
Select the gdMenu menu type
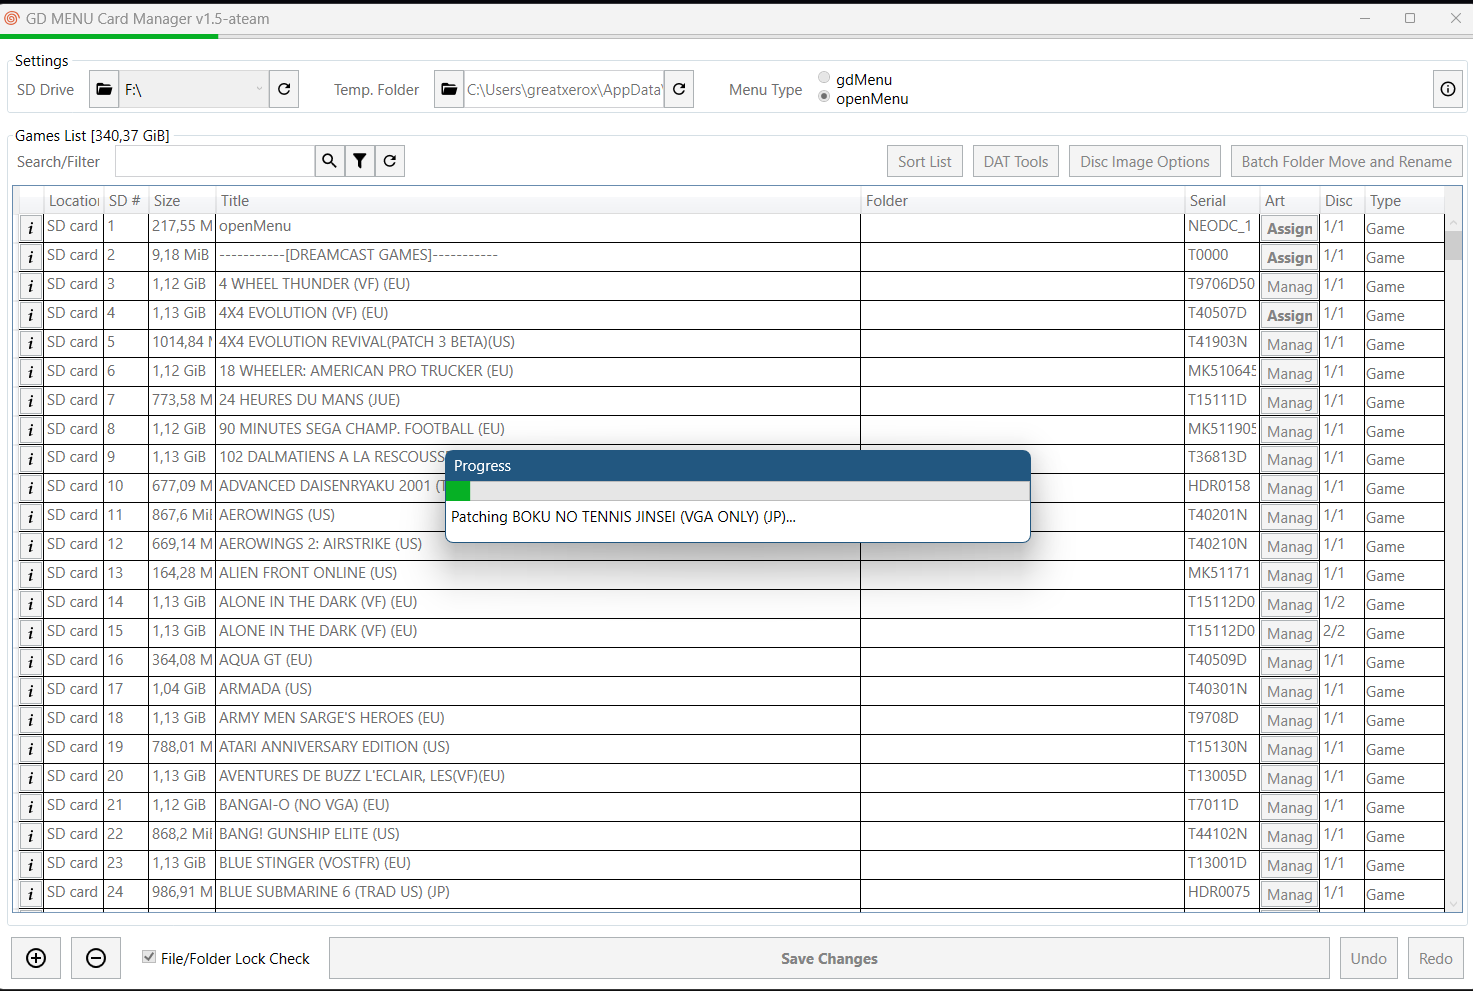point(824,78)
